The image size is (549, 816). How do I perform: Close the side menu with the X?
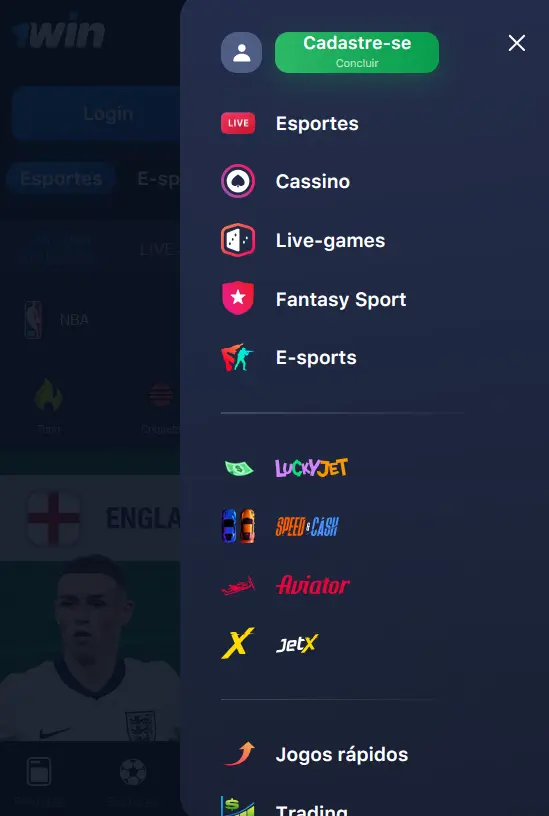(x=517, y=43)
